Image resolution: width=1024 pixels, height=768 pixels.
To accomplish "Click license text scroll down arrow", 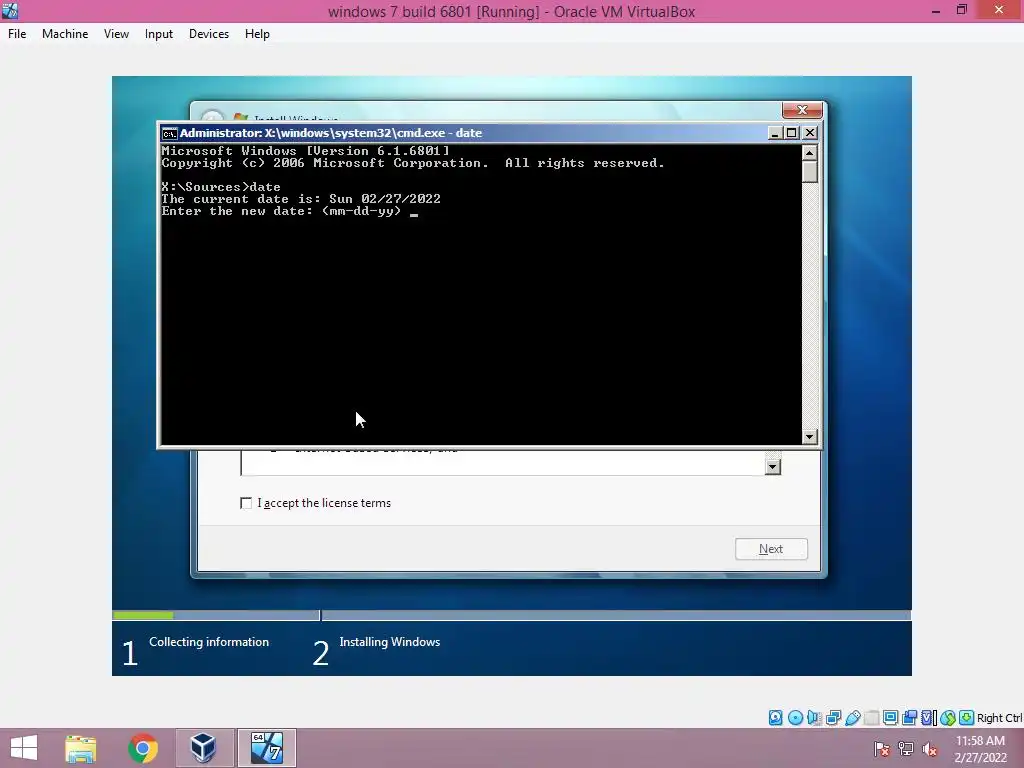I will [x=773, y=466].
